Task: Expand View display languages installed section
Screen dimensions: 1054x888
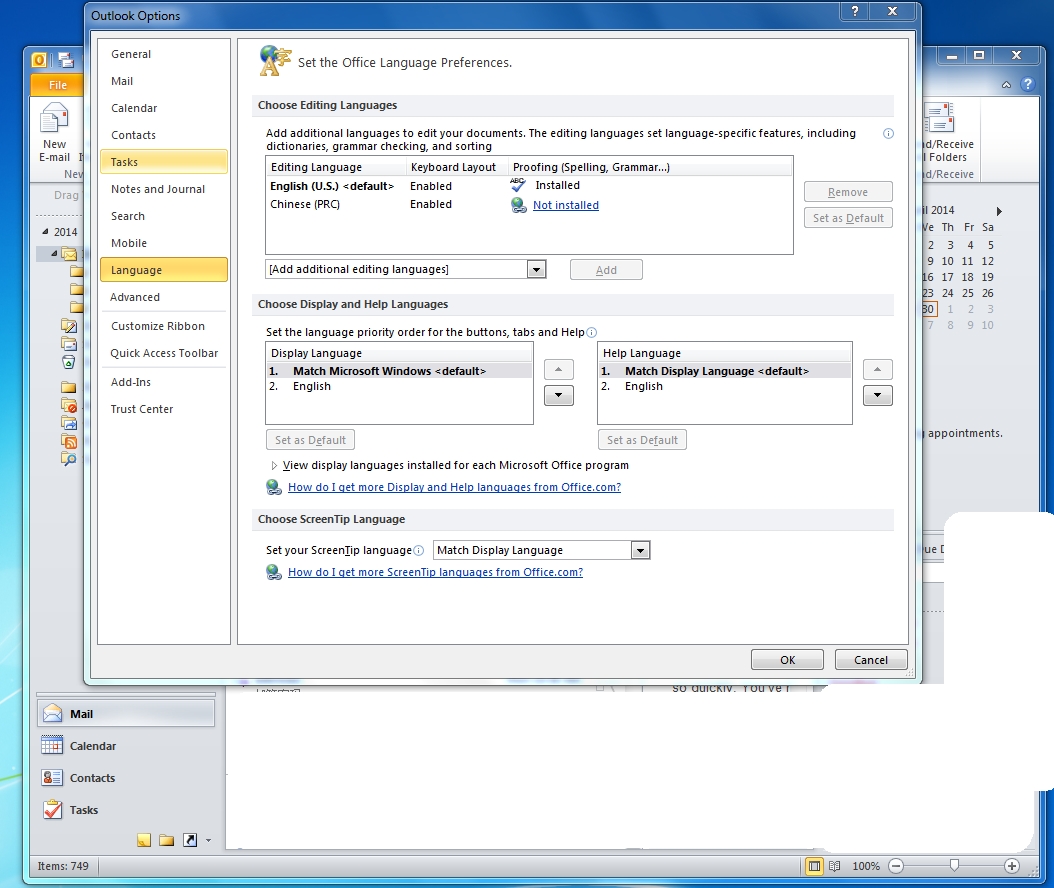Action: [x=274, y=465]
